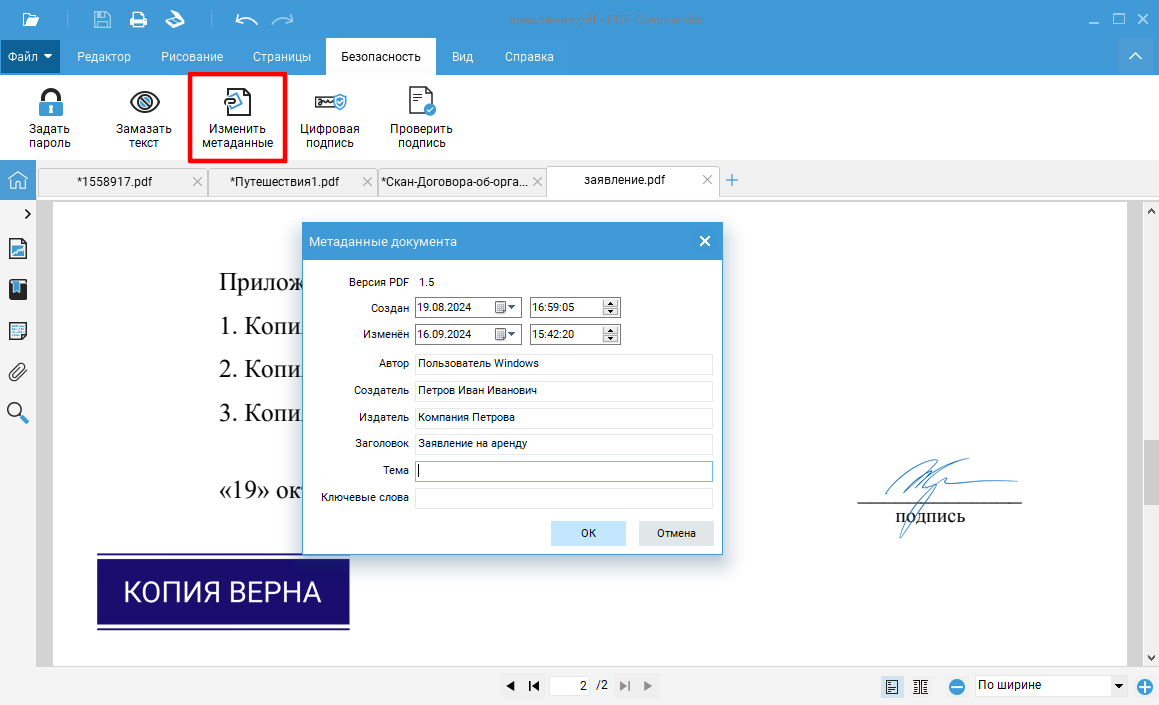Undo the last action
Viewport: 1159px width, 705px height.
click(246, 19)
